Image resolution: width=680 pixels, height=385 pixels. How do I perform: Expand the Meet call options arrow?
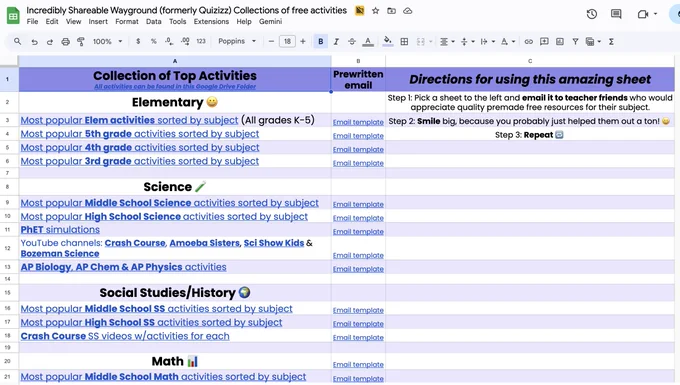pos(655,14)
